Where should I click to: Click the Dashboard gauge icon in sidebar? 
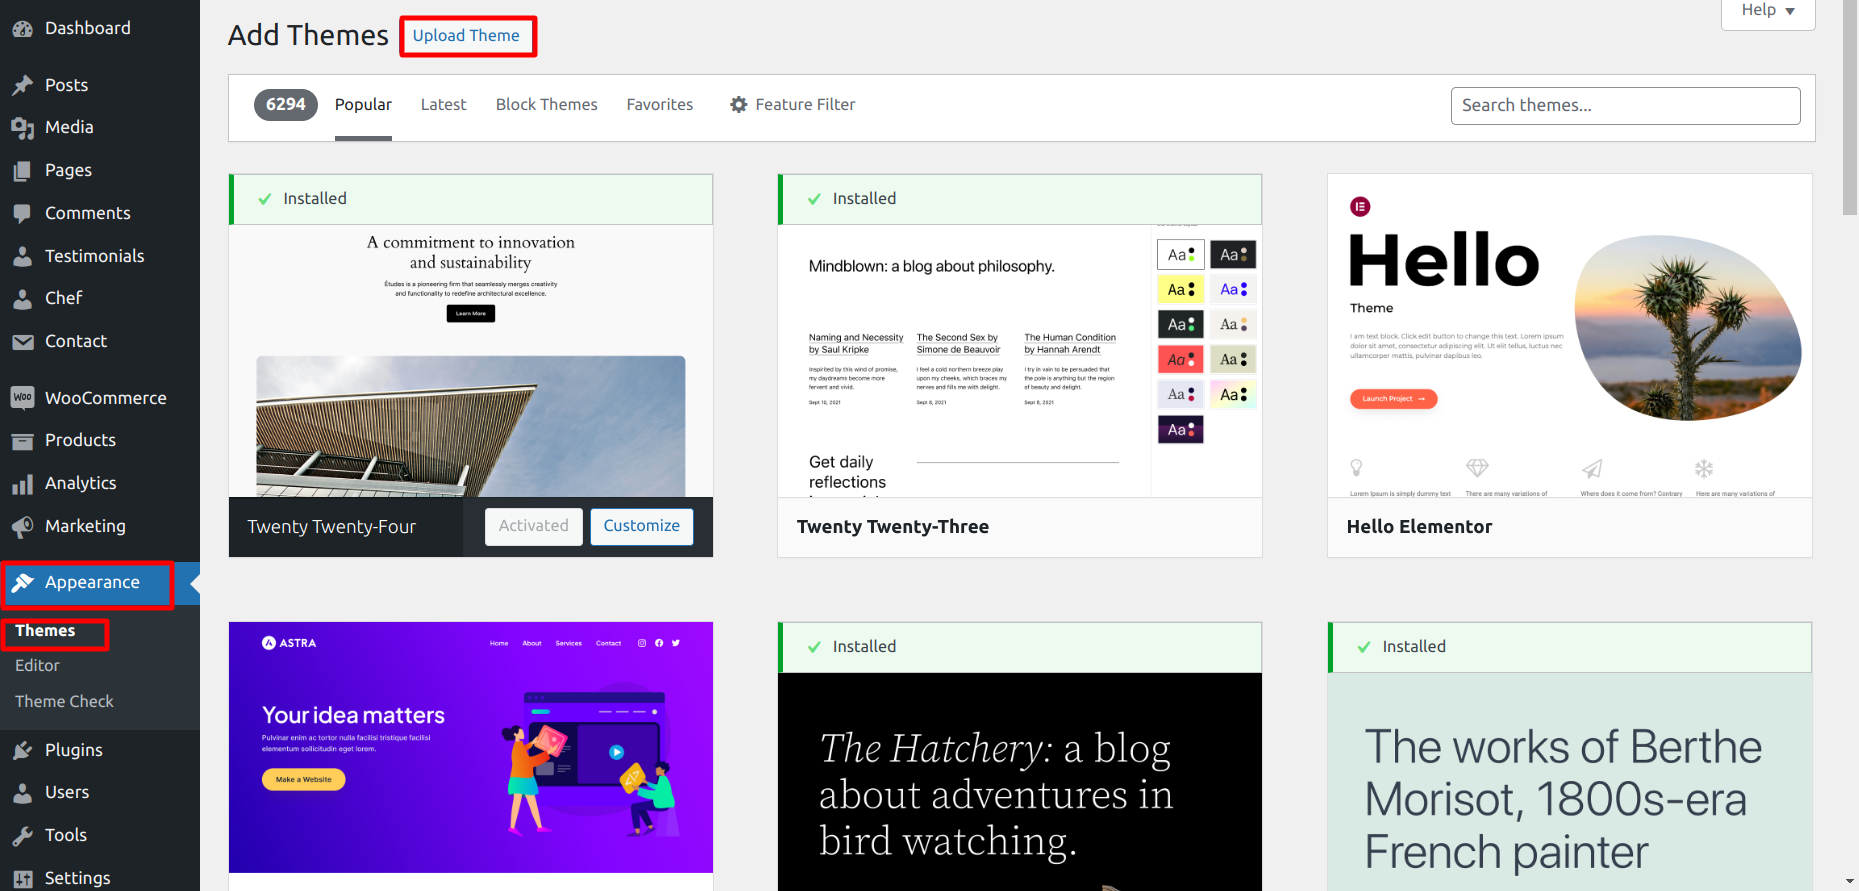pyautogui.click(x=22, y=29)
